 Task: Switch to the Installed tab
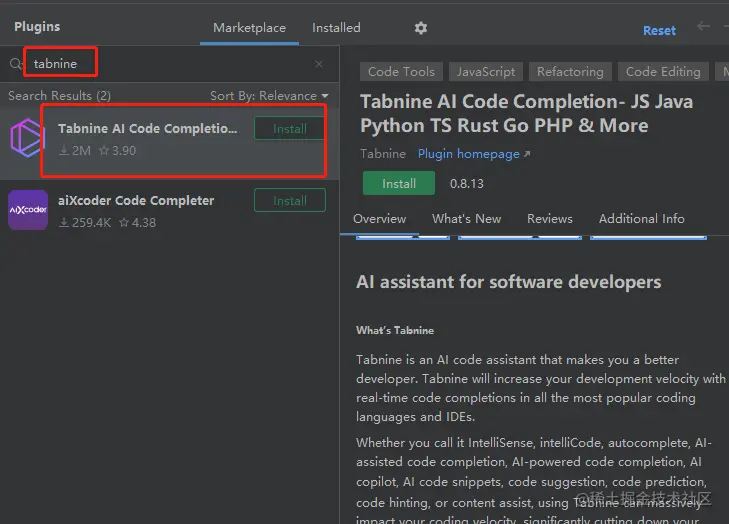(x=336, y=28)
